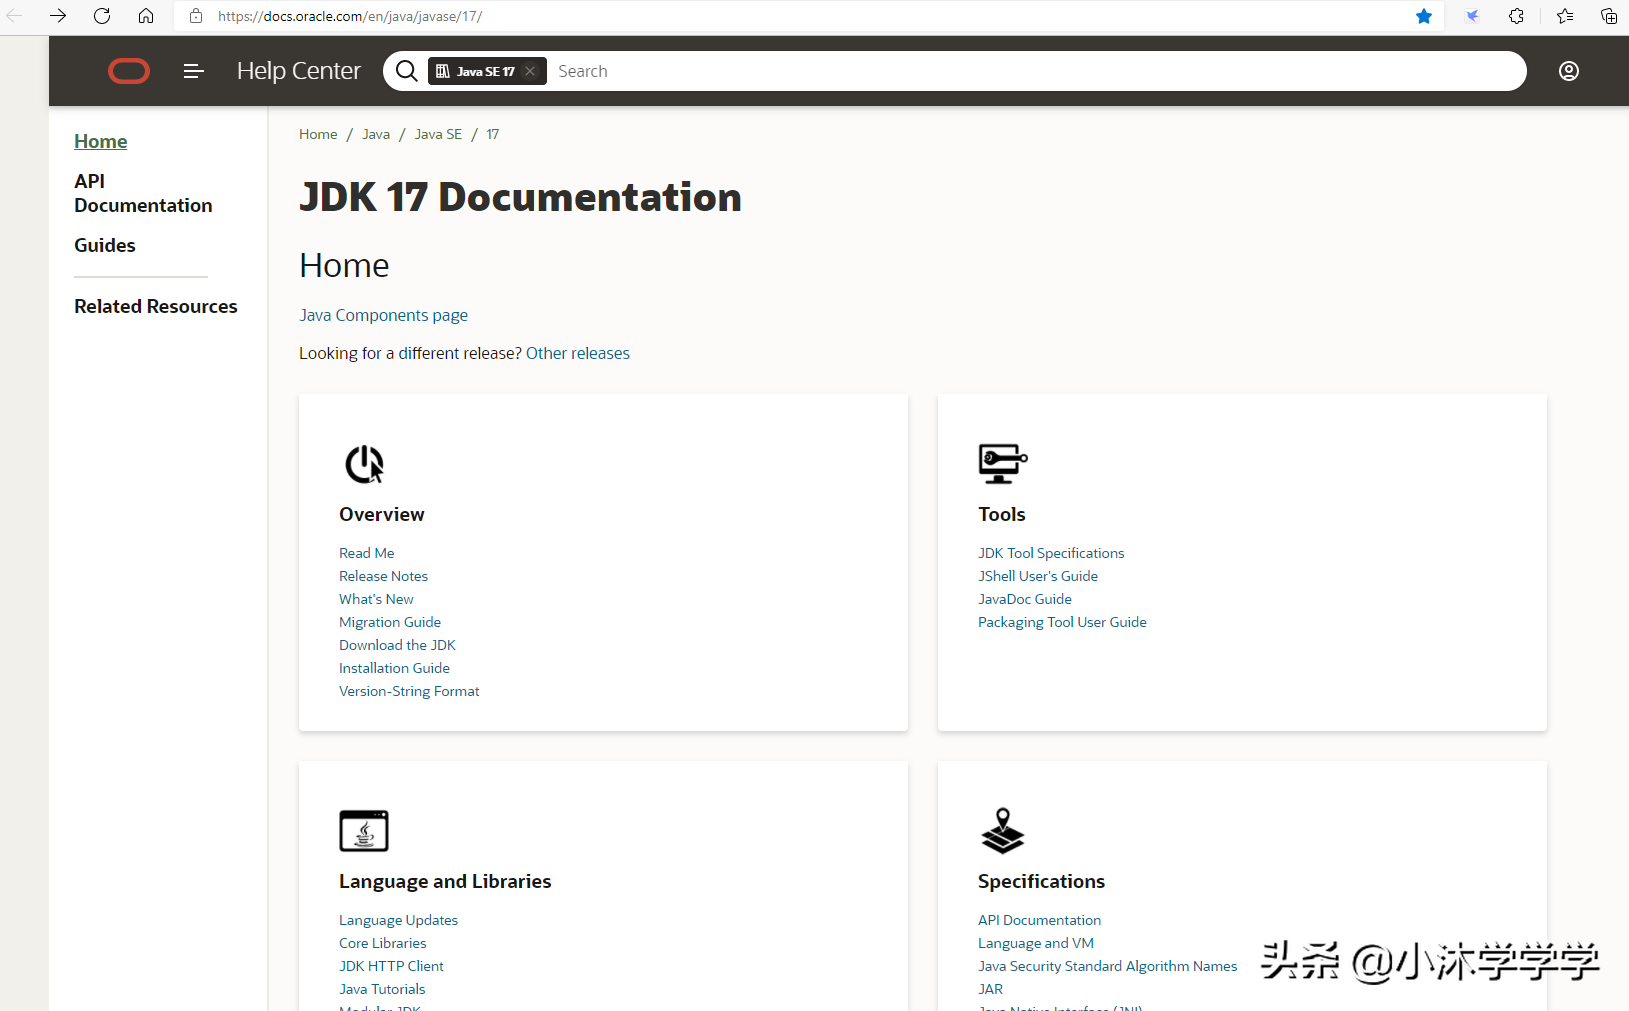Click the browser address bar URL
The height and width of the screenshot is (1011, 1629).
(350, 16)
